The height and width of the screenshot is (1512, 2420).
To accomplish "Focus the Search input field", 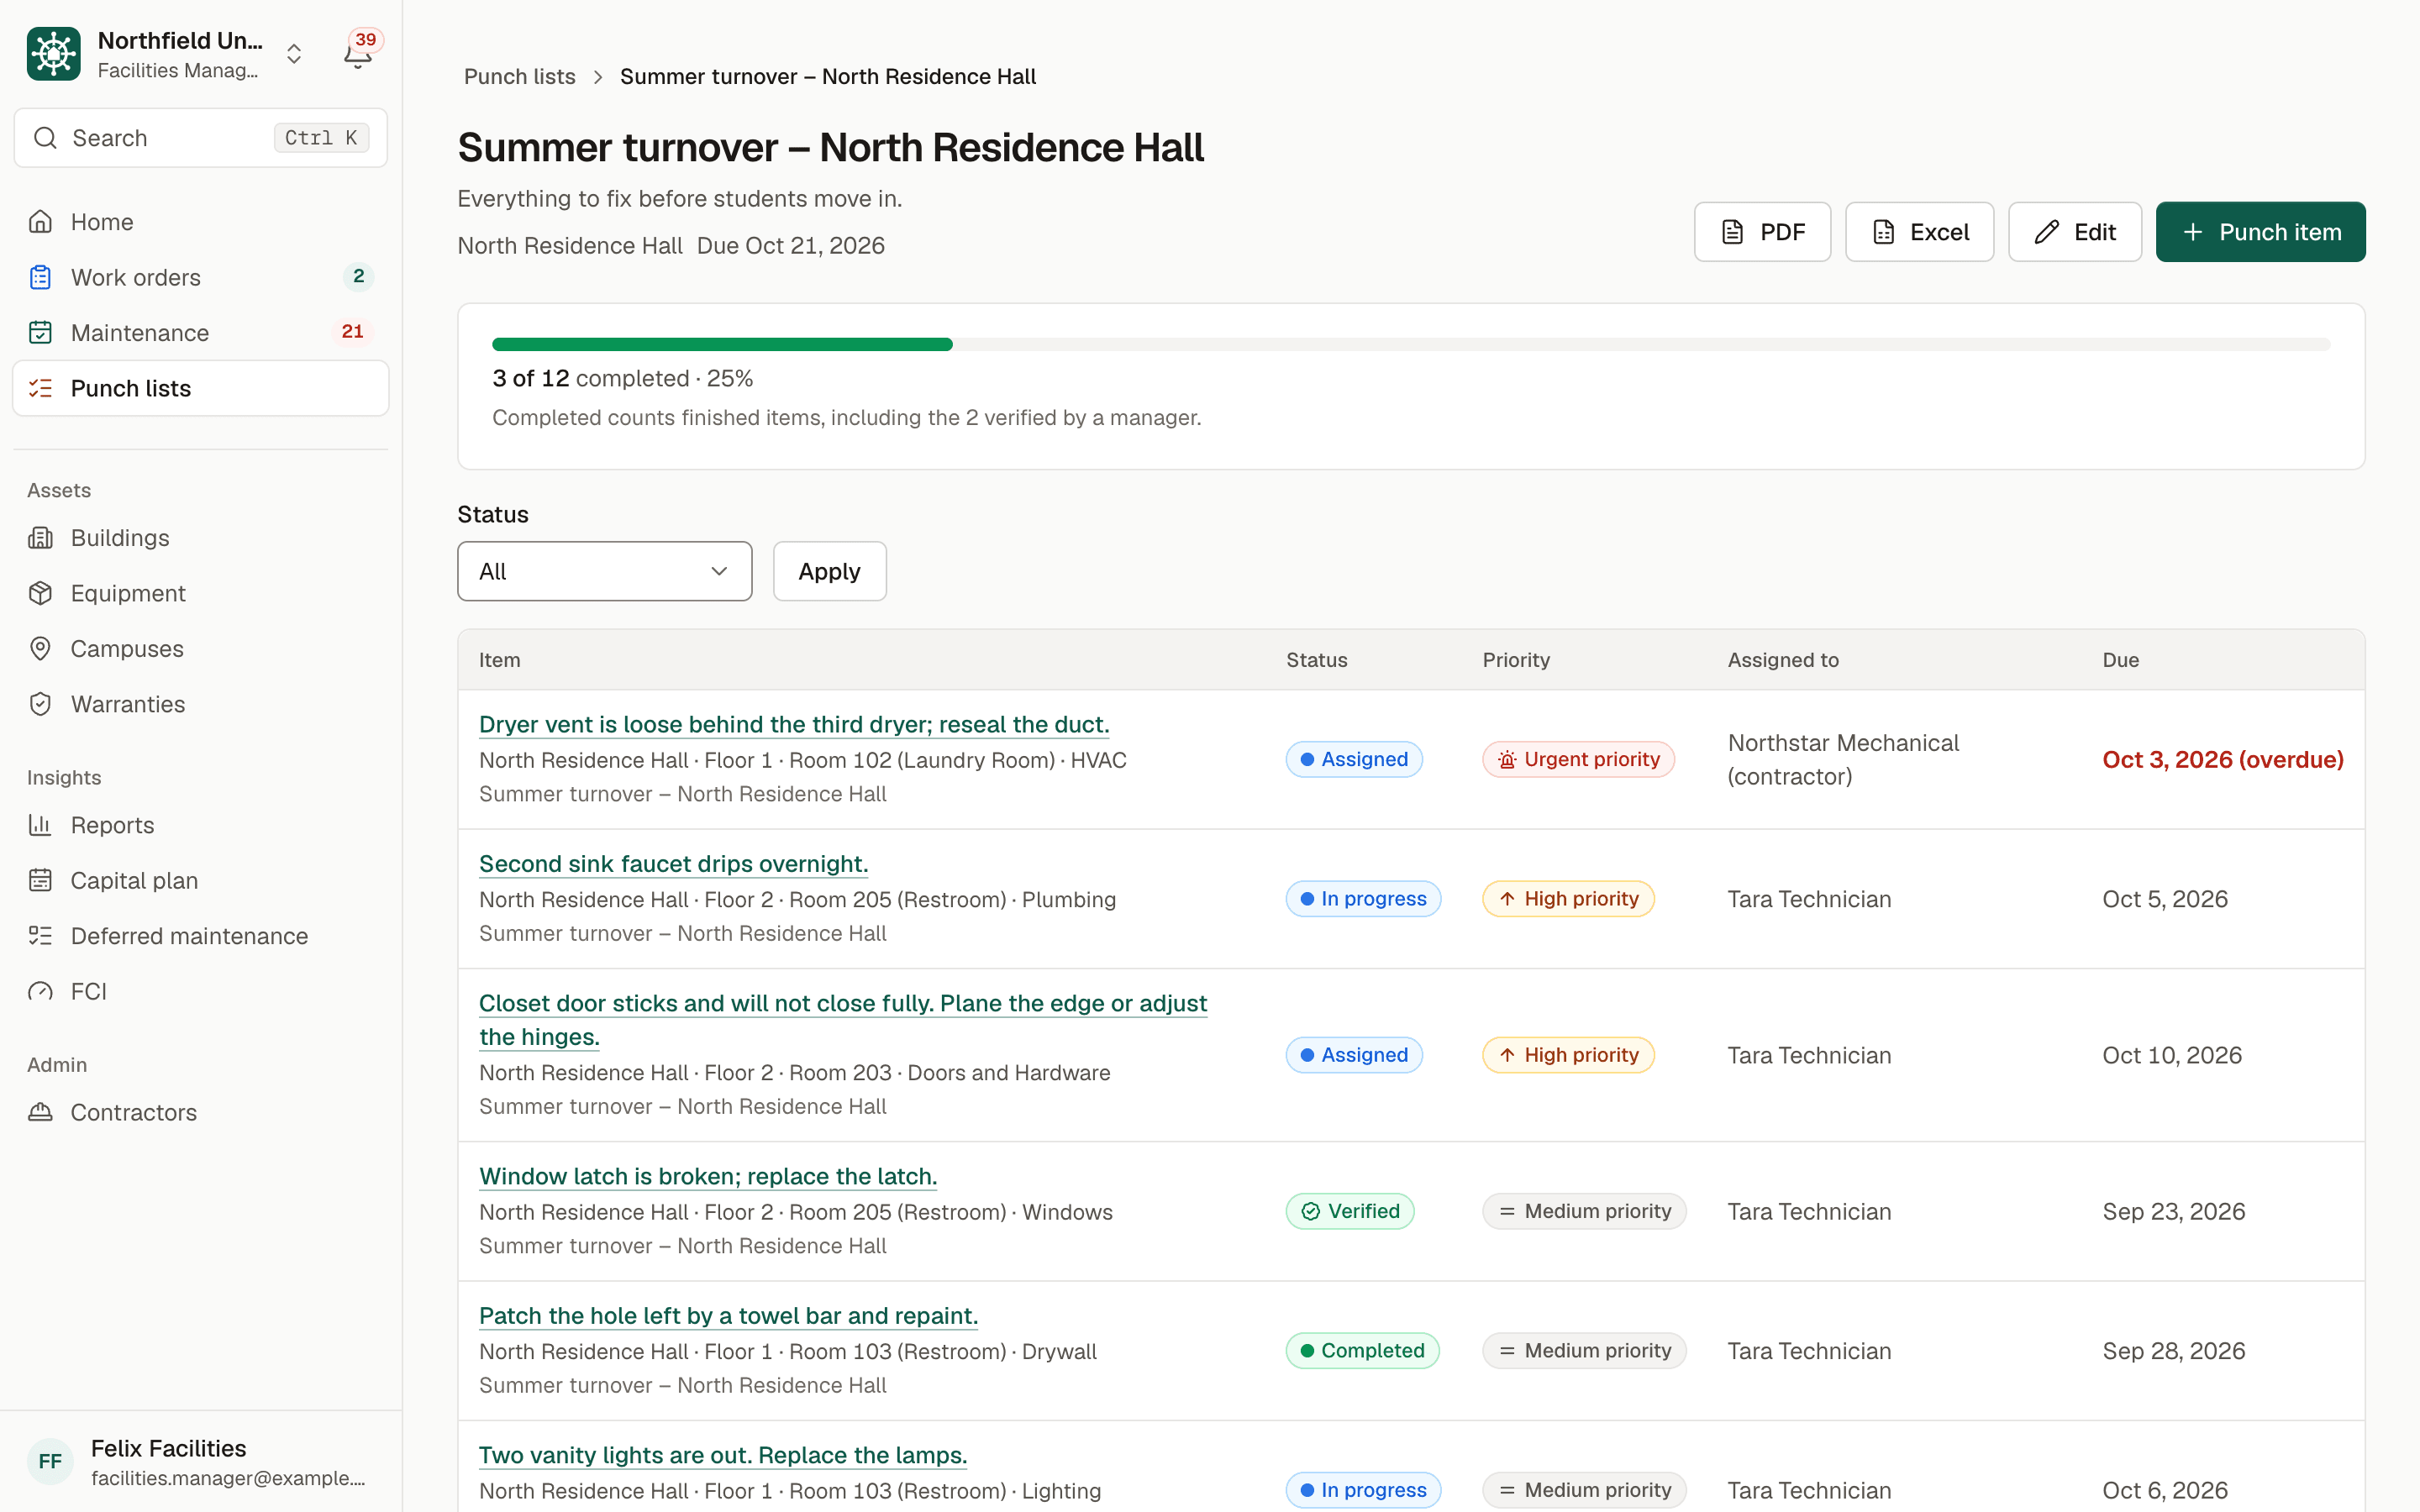I will pos(201,138).
